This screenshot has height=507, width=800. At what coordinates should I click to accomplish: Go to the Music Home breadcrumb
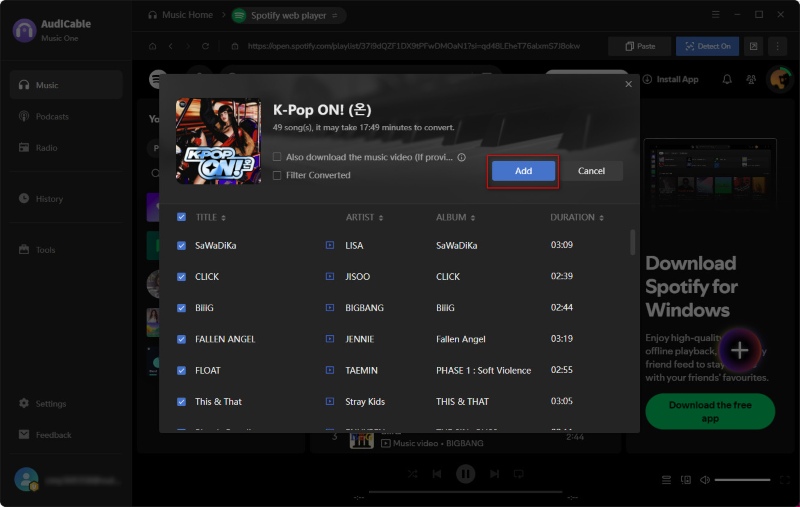click(x=181, y=15)
